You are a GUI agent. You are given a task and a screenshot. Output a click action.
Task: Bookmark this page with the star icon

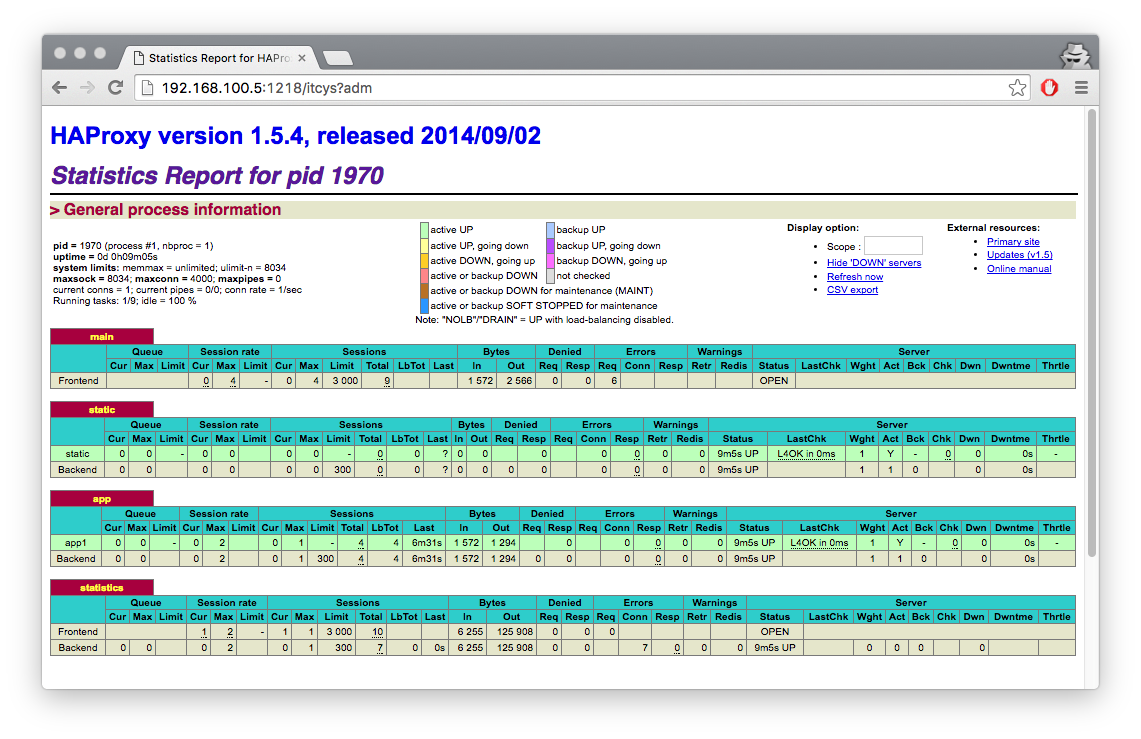(x=1017, y=88)
